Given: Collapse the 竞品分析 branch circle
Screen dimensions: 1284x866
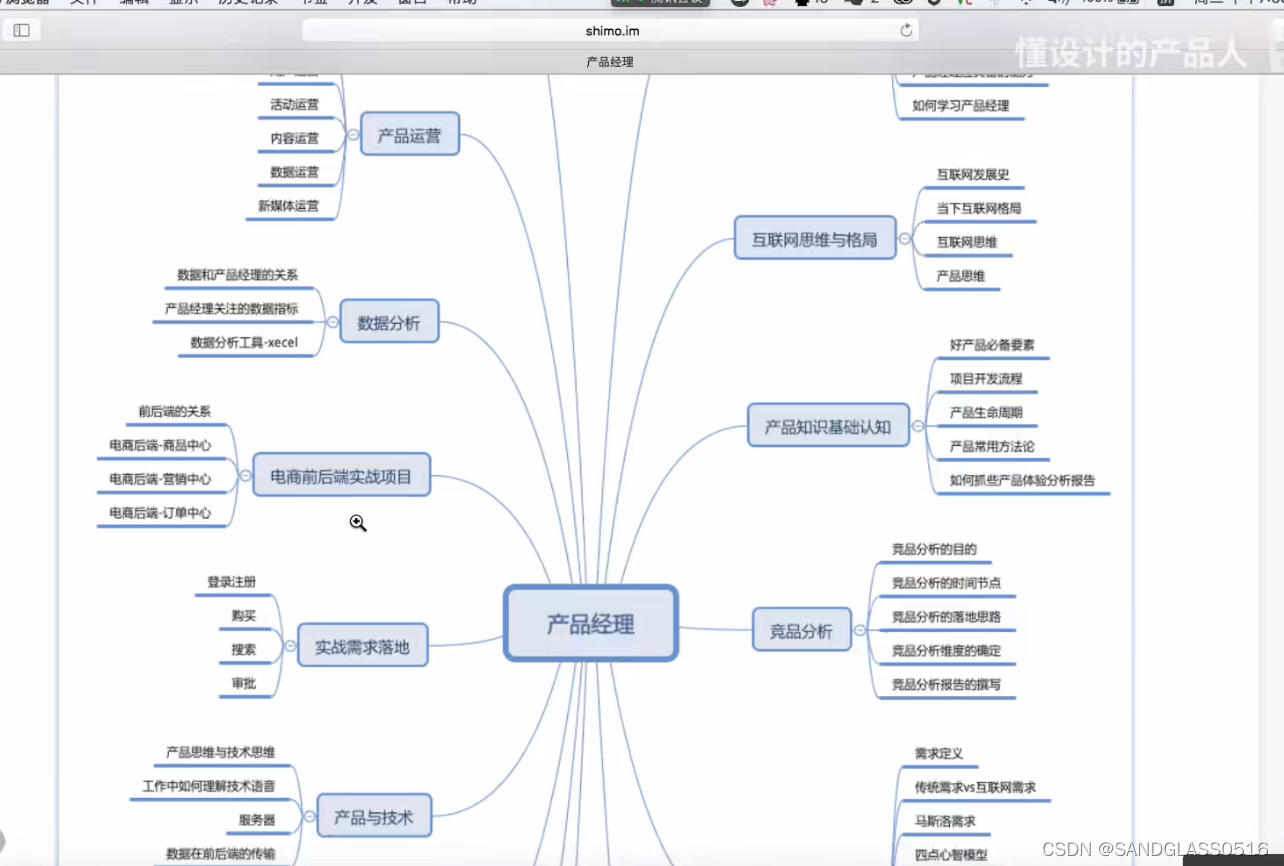Looking at the screenshot, I should pyautogui.click(x=859, y=631).
